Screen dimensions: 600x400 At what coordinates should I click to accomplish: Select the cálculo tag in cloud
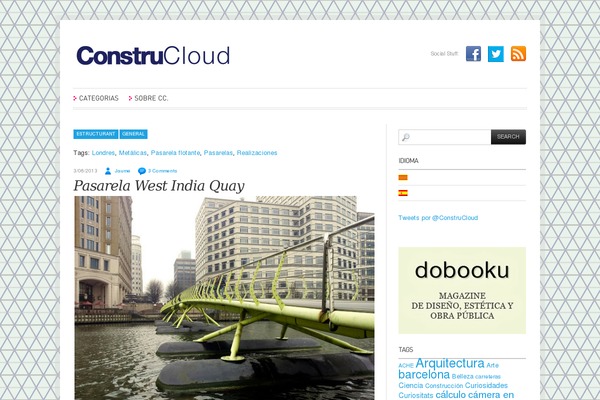click(451, 395)
